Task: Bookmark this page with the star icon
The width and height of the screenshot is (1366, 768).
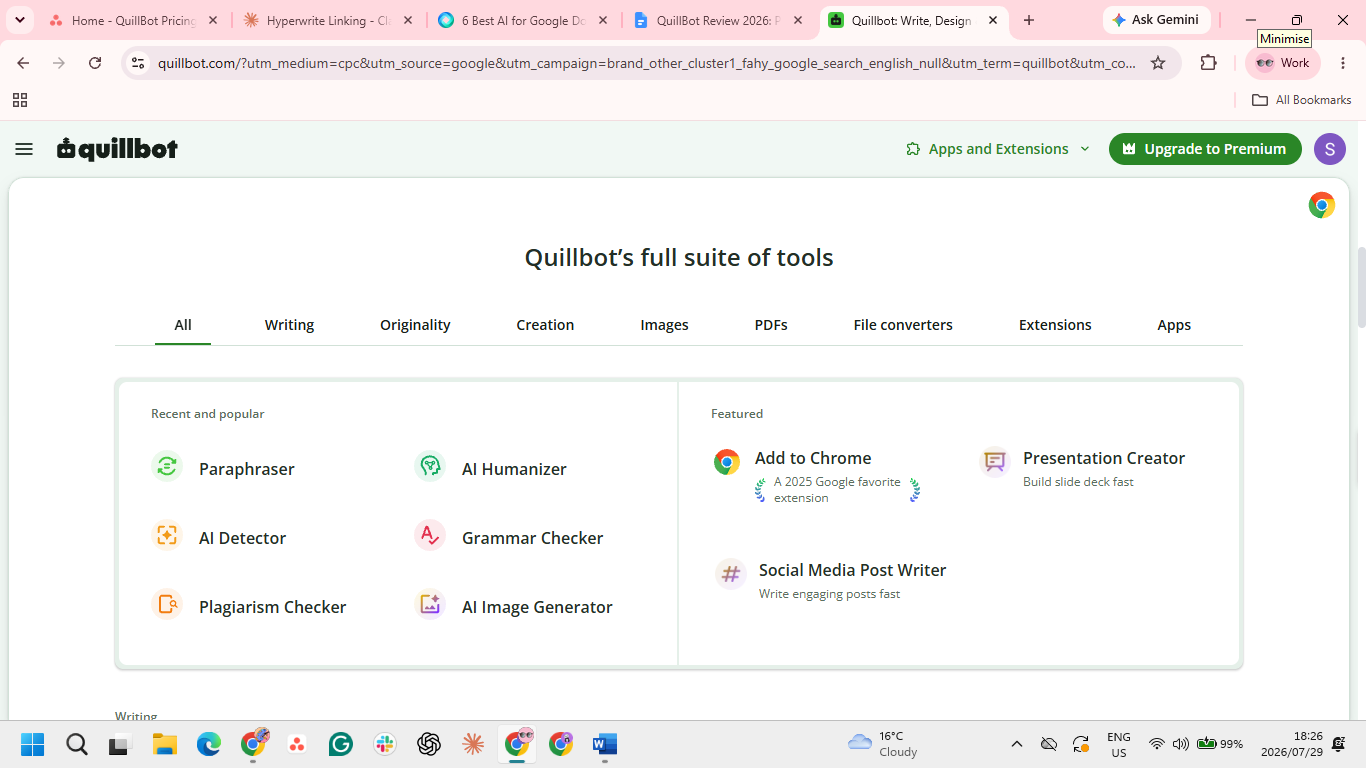Action: click(1158, 63)
